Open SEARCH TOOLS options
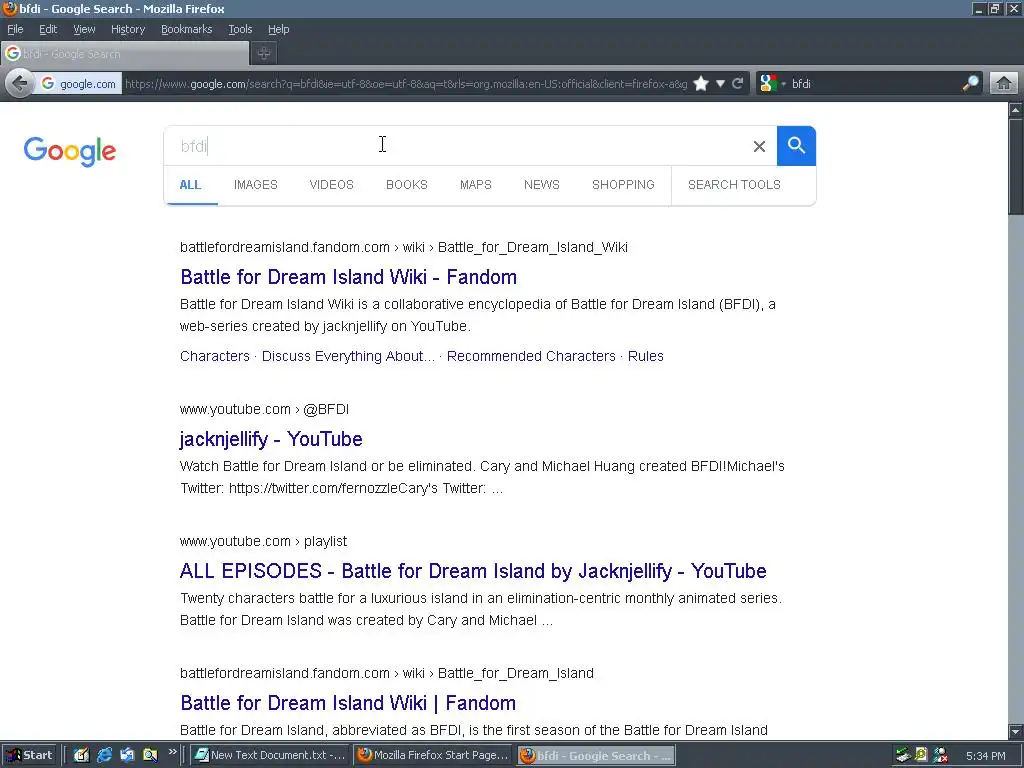The height and width of the screenshot is (768, 1024). (x=734, y=185)
